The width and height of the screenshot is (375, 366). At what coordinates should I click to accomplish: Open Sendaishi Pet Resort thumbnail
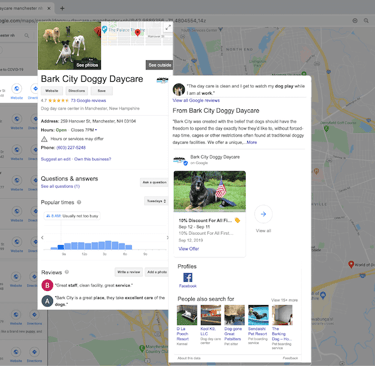click(258, 315)
